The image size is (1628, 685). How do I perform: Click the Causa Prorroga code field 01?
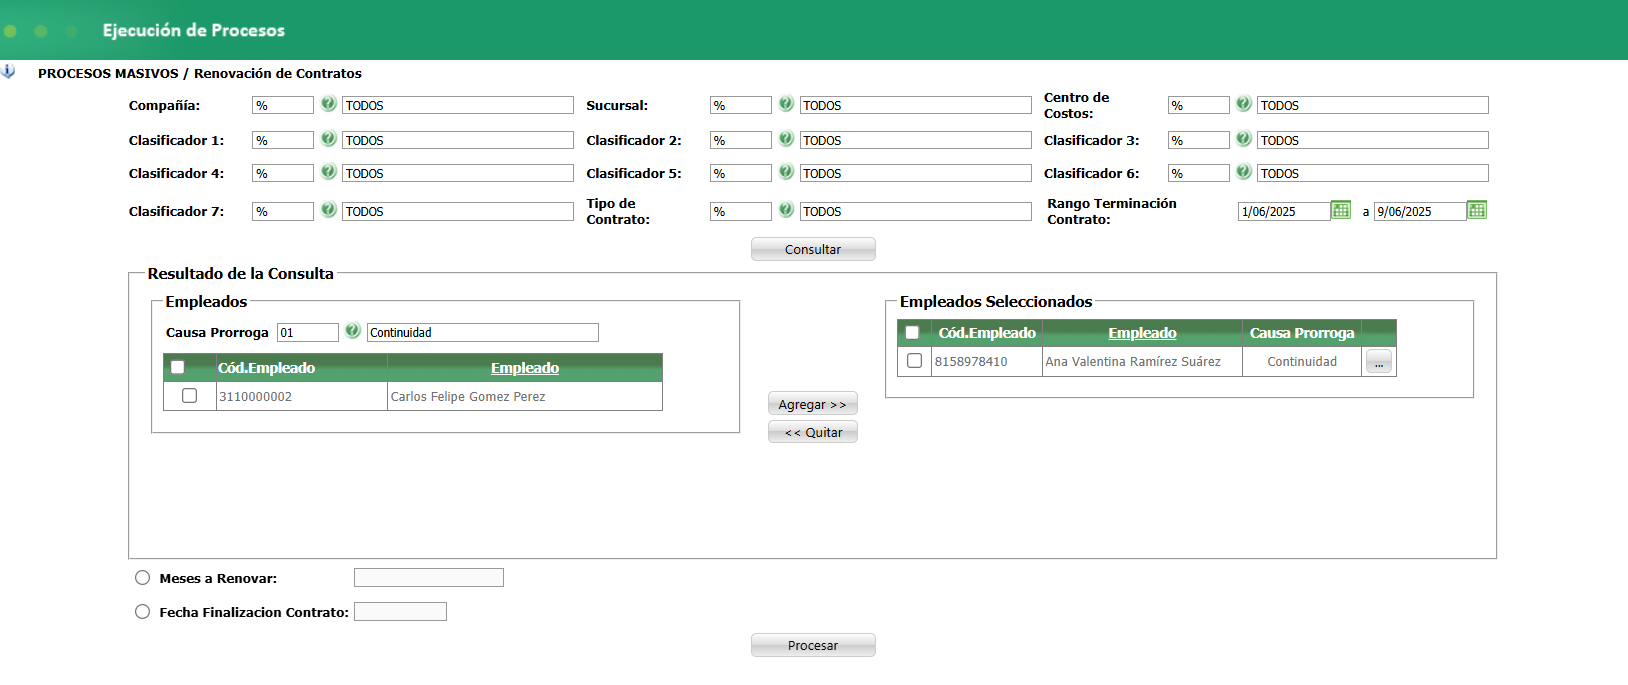coord(308,332)
